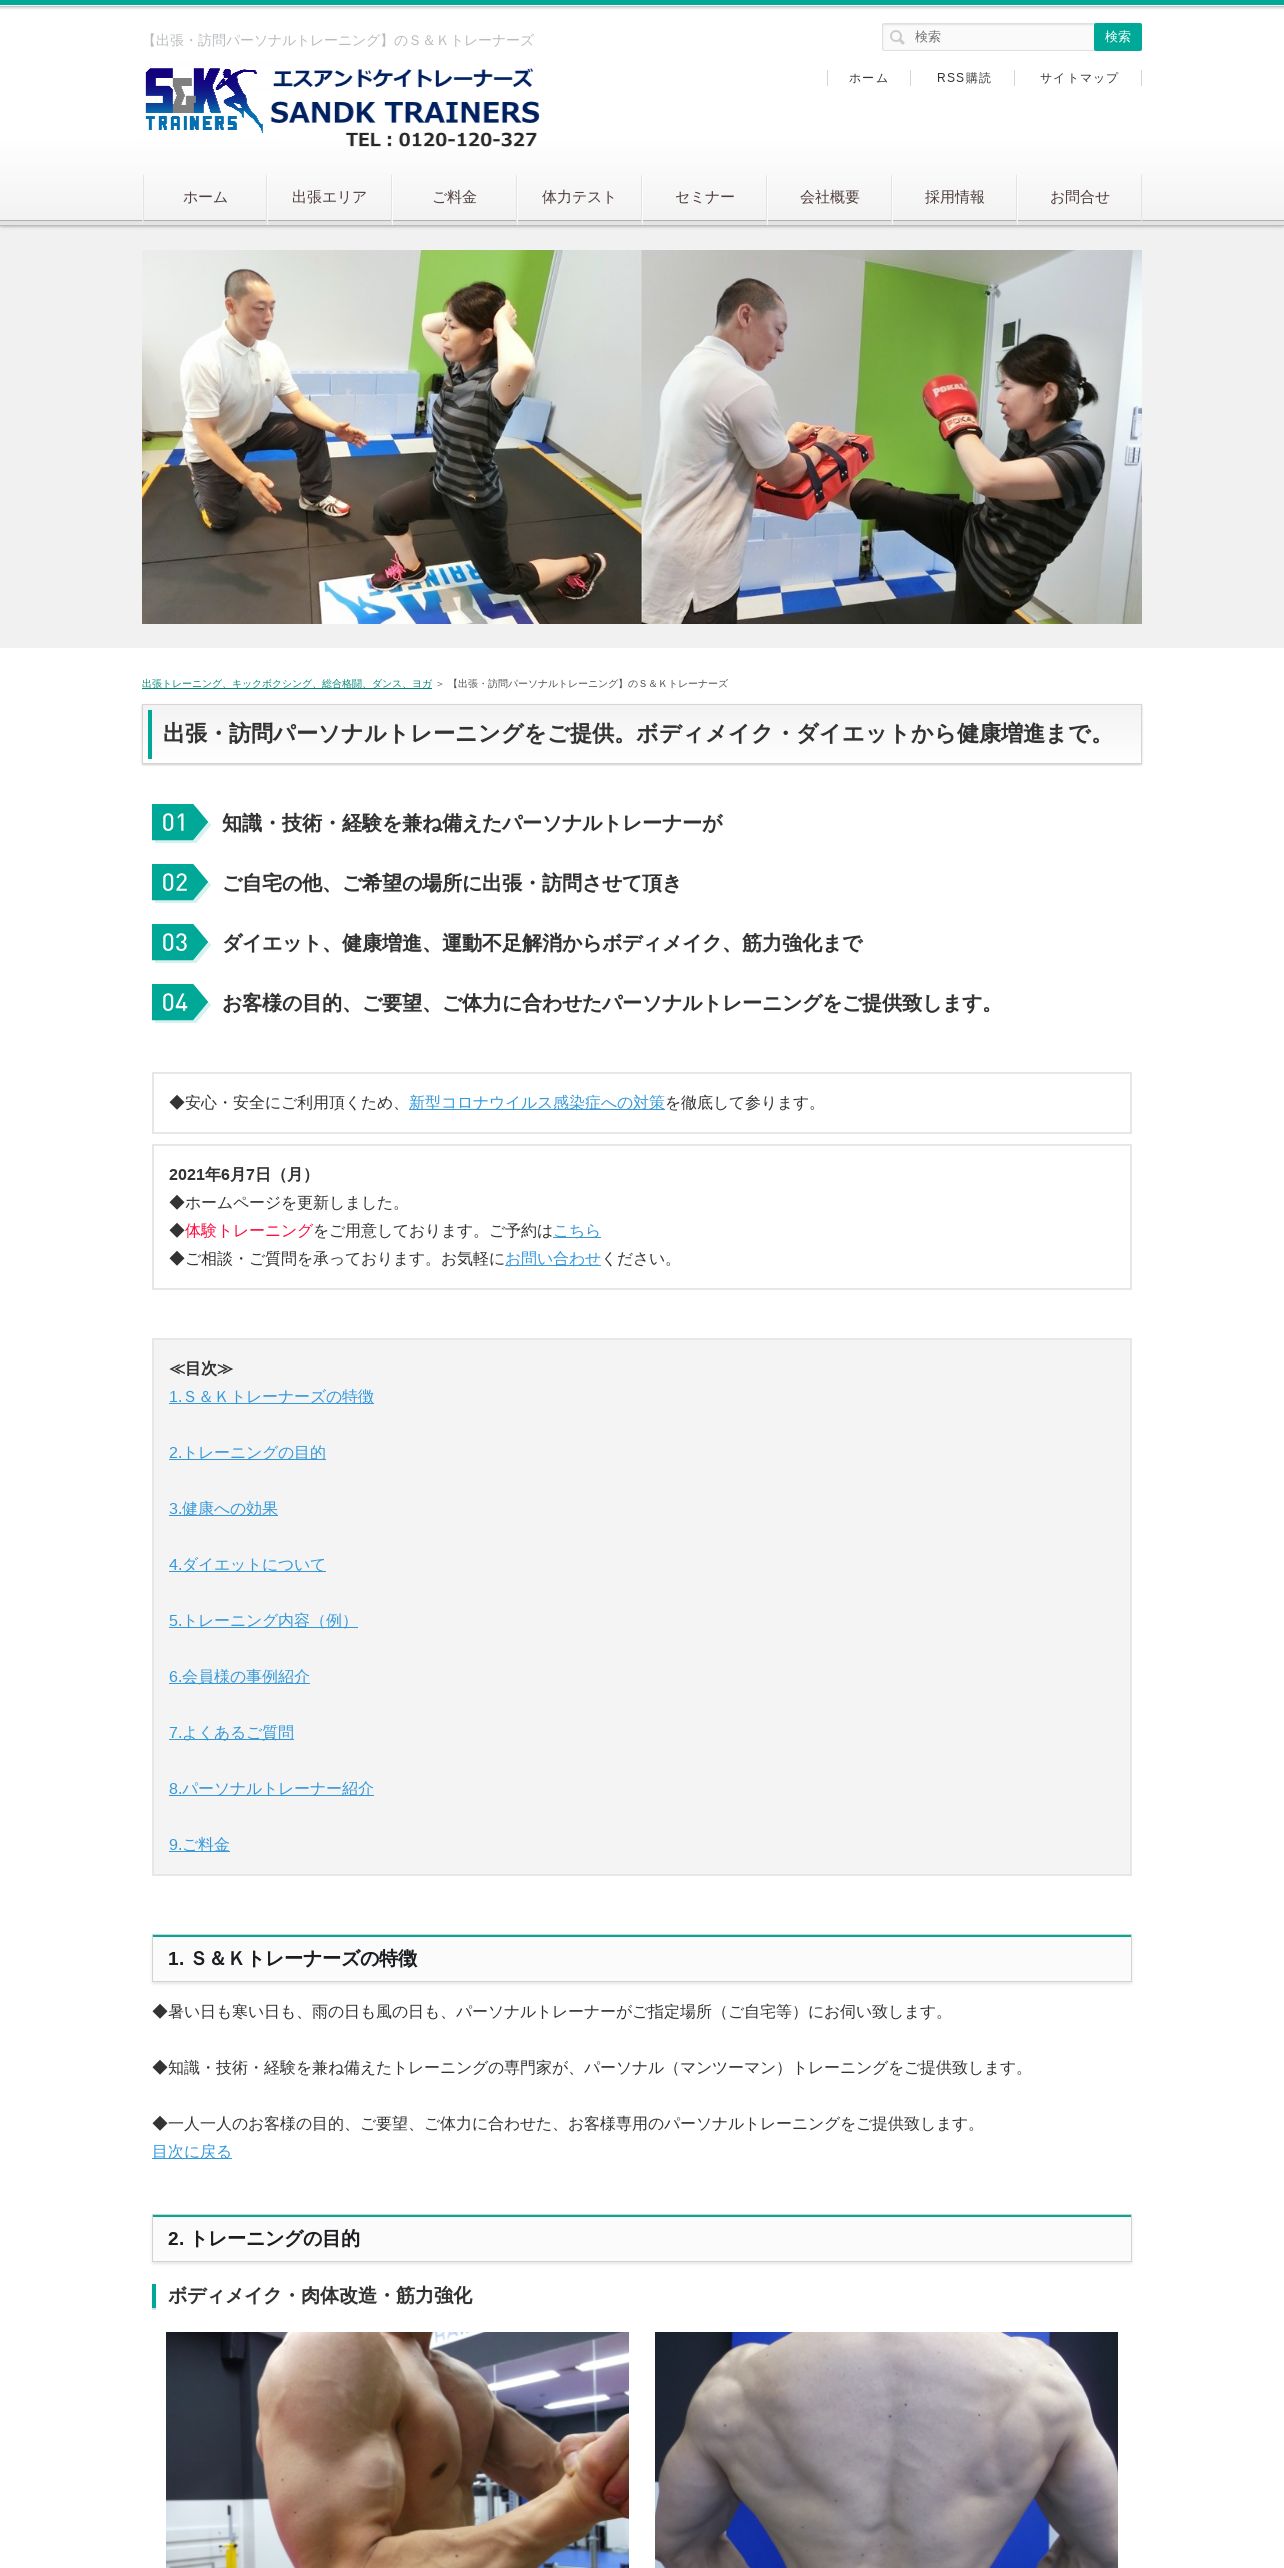Select the ご料金 navigation tab
This screenshot has width=1284, height=2568.
[454, 197]
